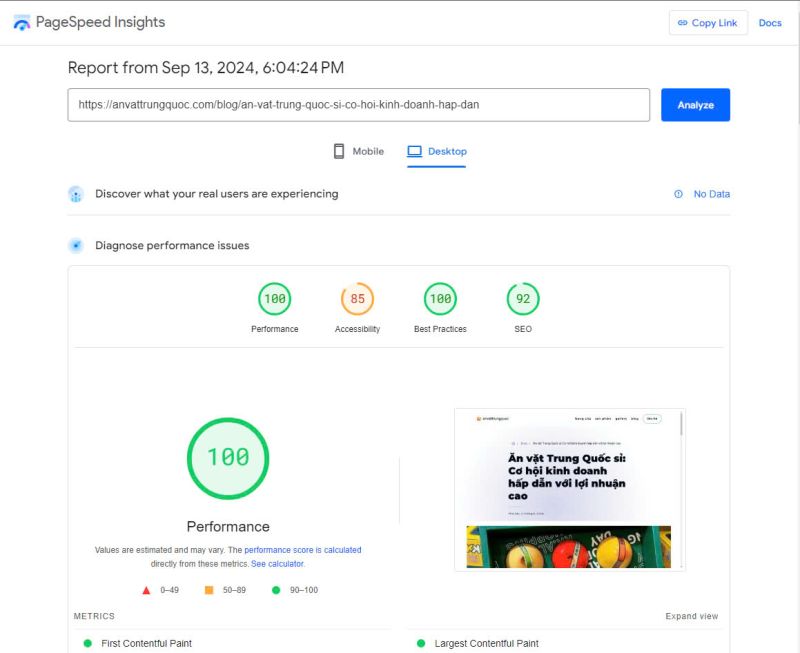
Task: Click the Best Practices 100 score gauge
Action: (440, 298)
